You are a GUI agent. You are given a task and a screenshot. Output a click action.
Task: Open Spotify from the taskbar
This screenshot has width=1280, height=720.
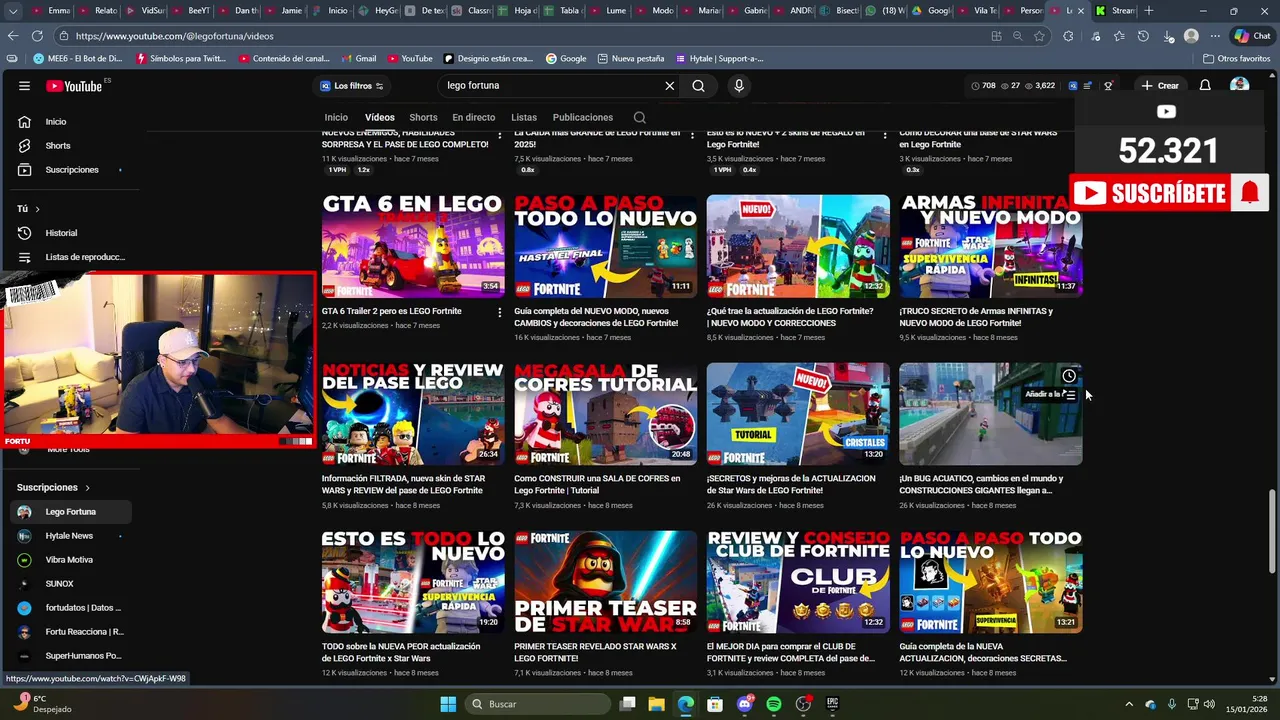coord(773,704)
